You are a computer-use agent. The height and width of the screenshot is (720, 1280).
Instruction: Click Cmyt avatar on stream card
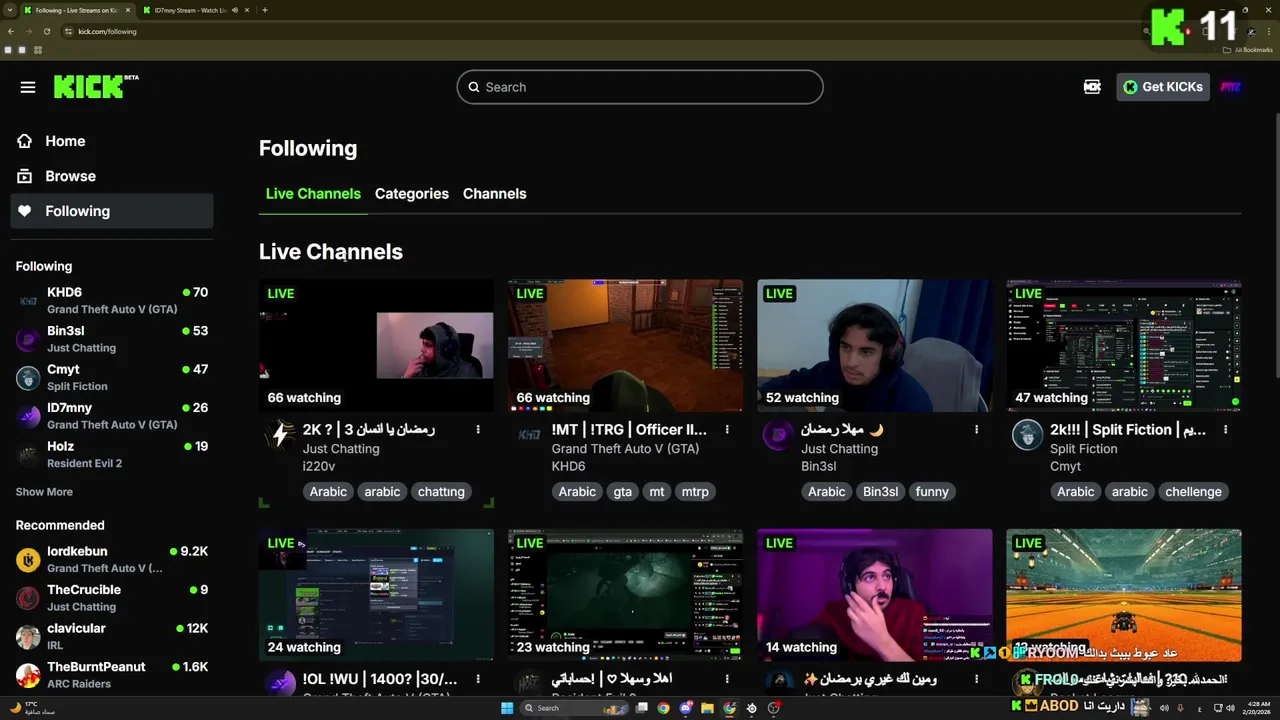click(1027, 435)
